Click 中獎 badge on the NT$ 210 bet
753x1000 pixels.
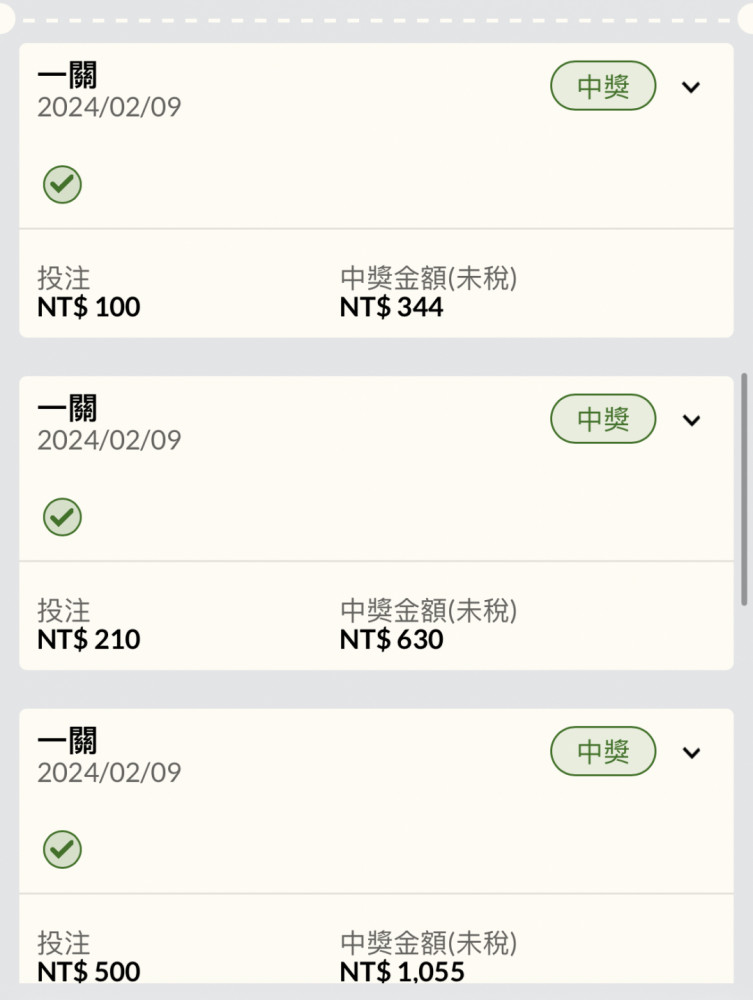[603, 418]
